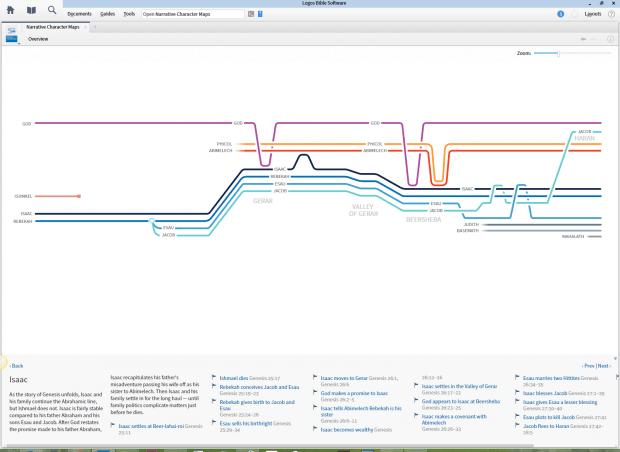Open the Guides menu
Viewport: 620px width, 452px height.
point(107,14)
